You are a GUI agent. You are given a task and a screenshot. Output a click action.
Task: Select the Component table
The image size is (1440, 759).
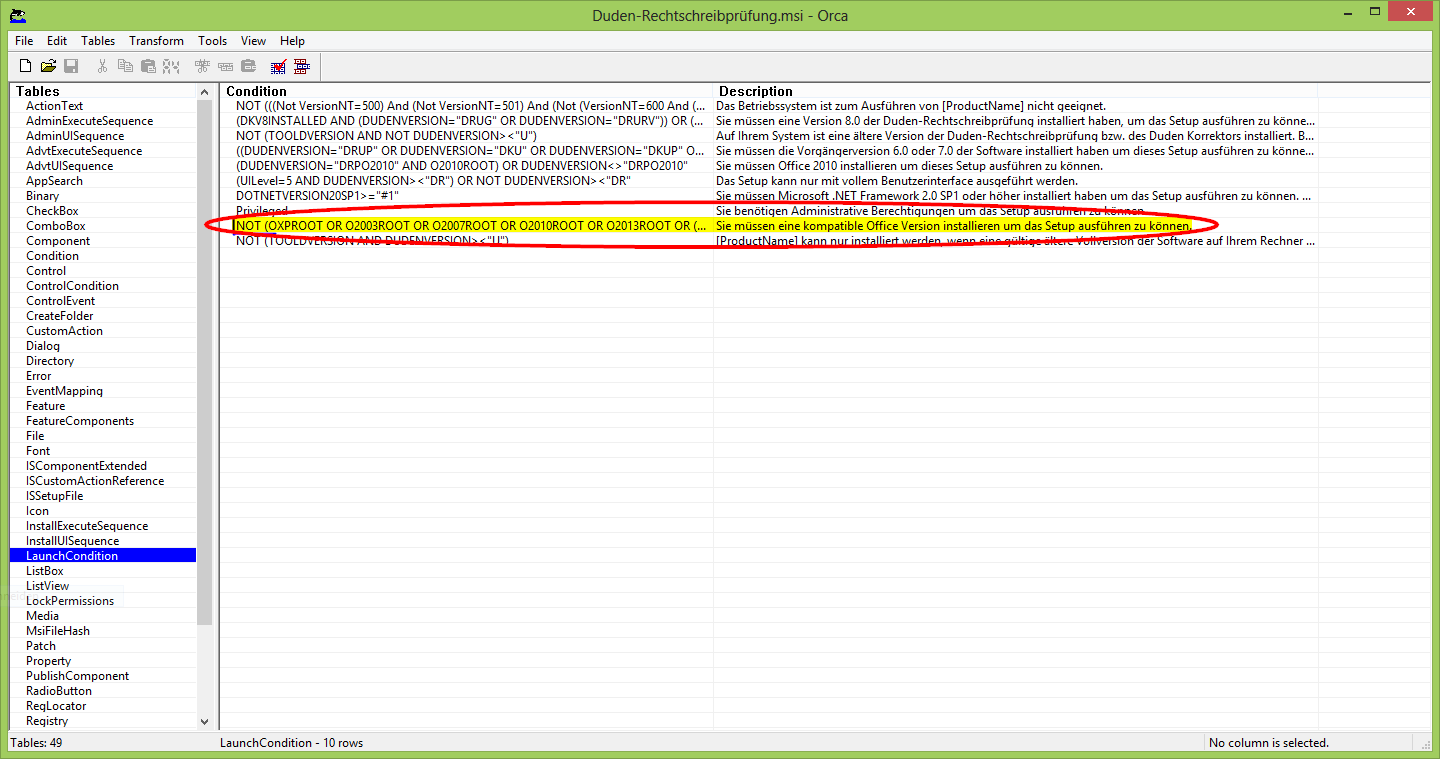pos(58,241)
